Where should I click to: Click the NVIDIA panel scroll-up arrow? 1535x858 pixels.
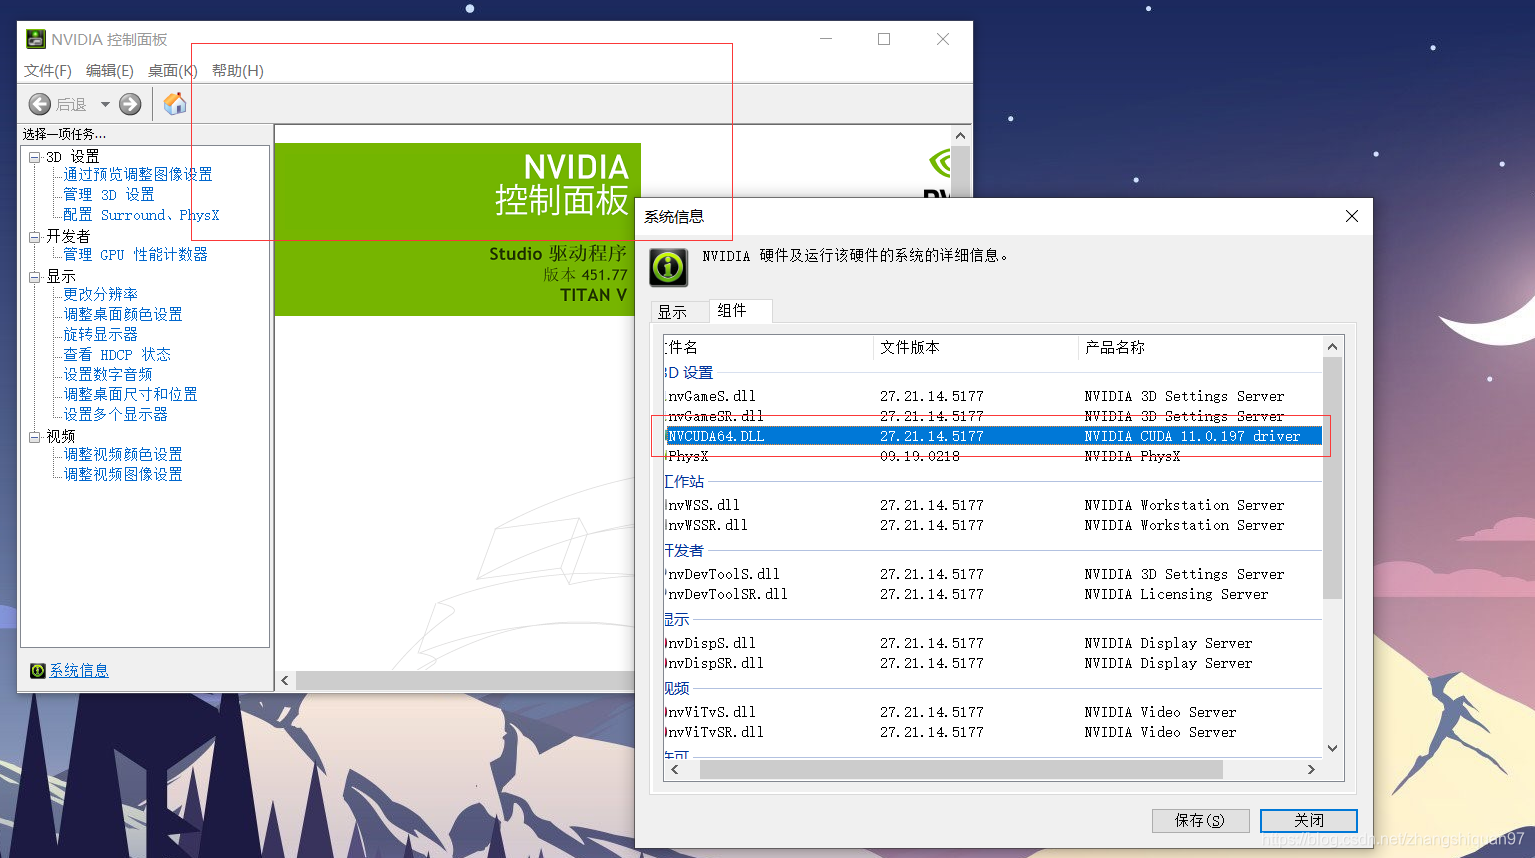(x=960, y=135)
